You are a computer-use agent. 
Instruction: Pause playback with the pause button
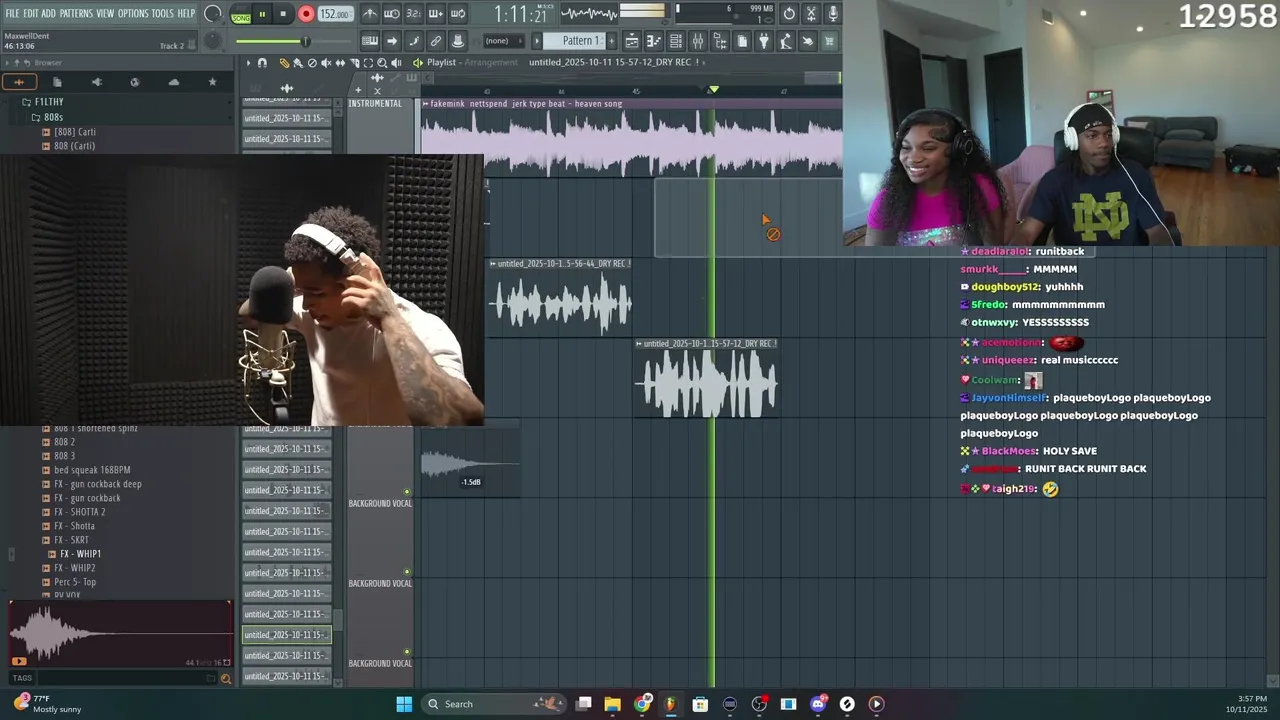pyautogui.click(x=262, y=14)
